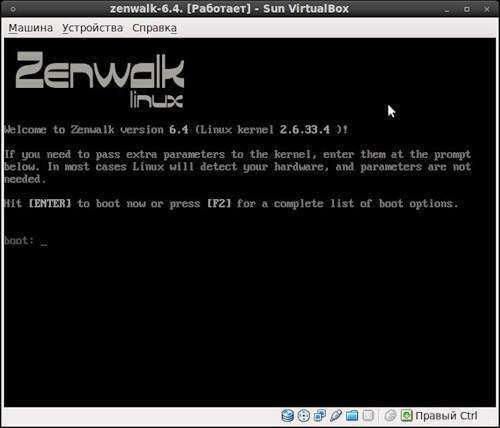Viewport: 500px width, 428px height.
Task: Click the optical CD drive status icon
Action: (304, 415)
